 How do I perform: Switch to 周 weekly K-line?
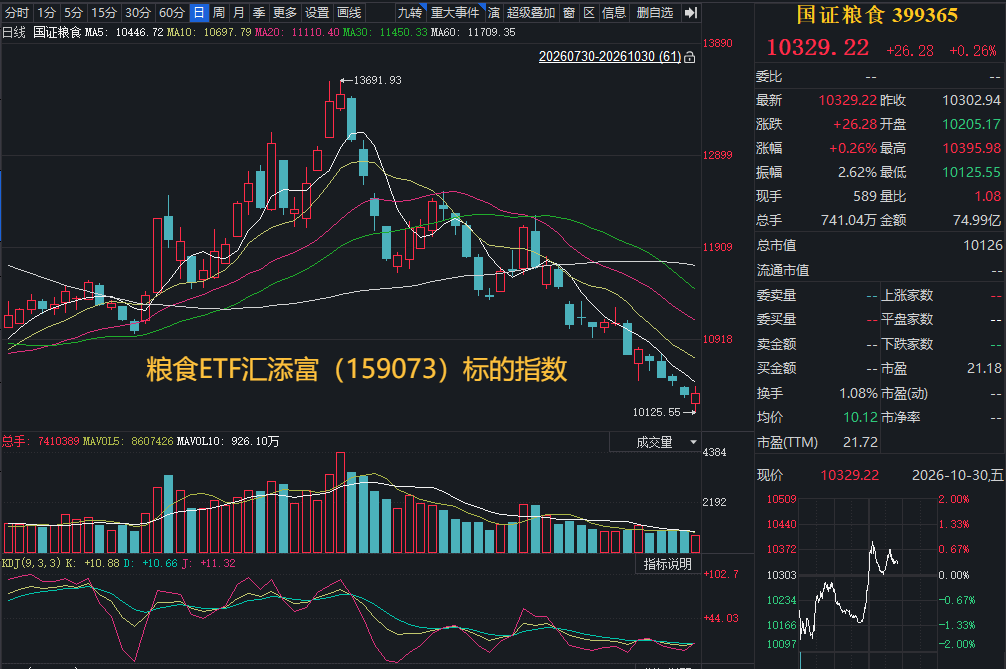point(219,12)
